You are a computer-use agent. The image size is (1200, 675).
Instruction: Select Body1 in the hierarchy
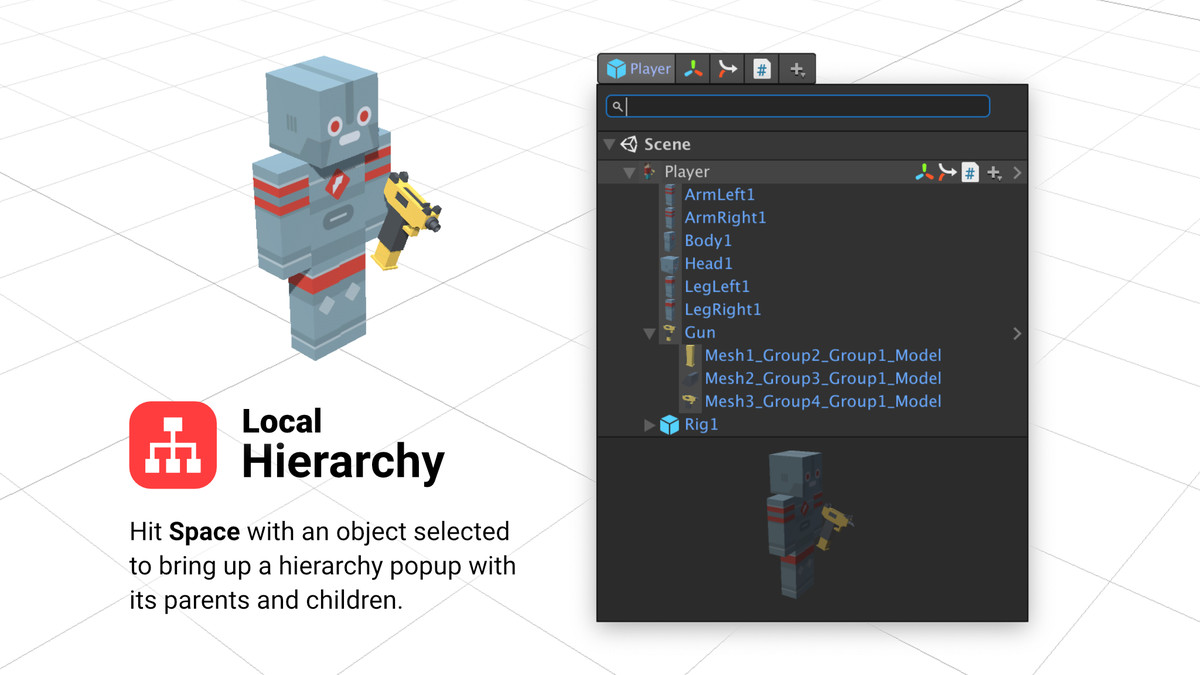pos(708,241)
